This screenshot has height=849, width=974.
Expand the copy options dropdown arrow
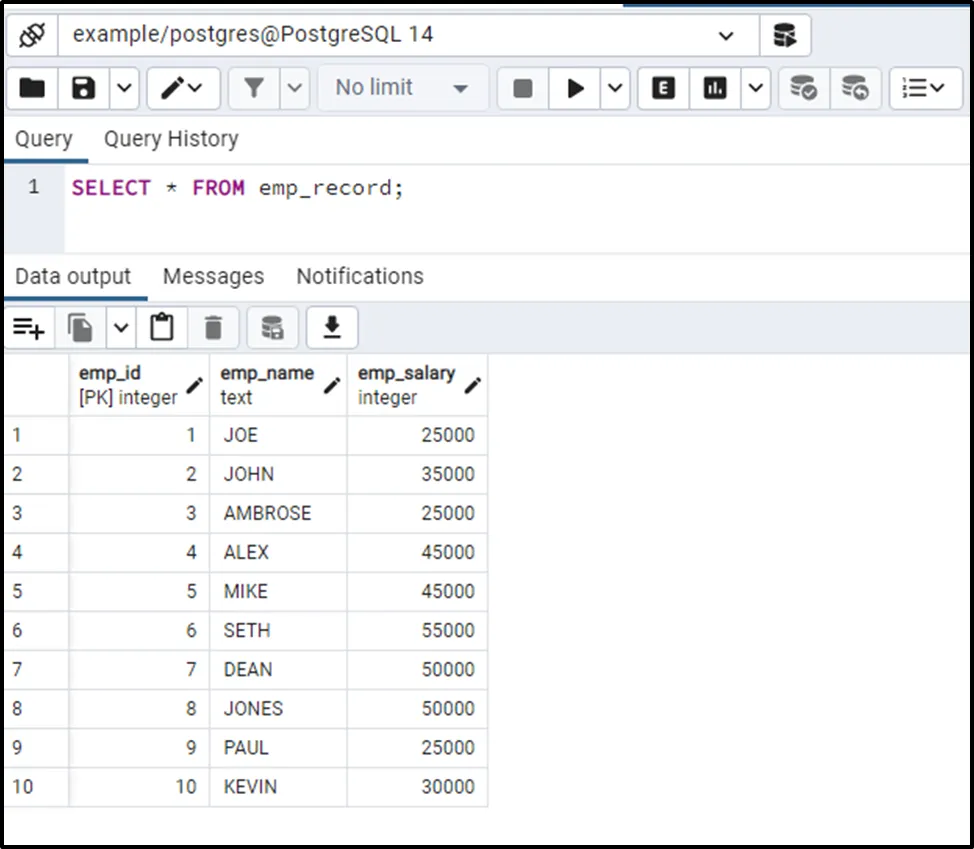121,327
